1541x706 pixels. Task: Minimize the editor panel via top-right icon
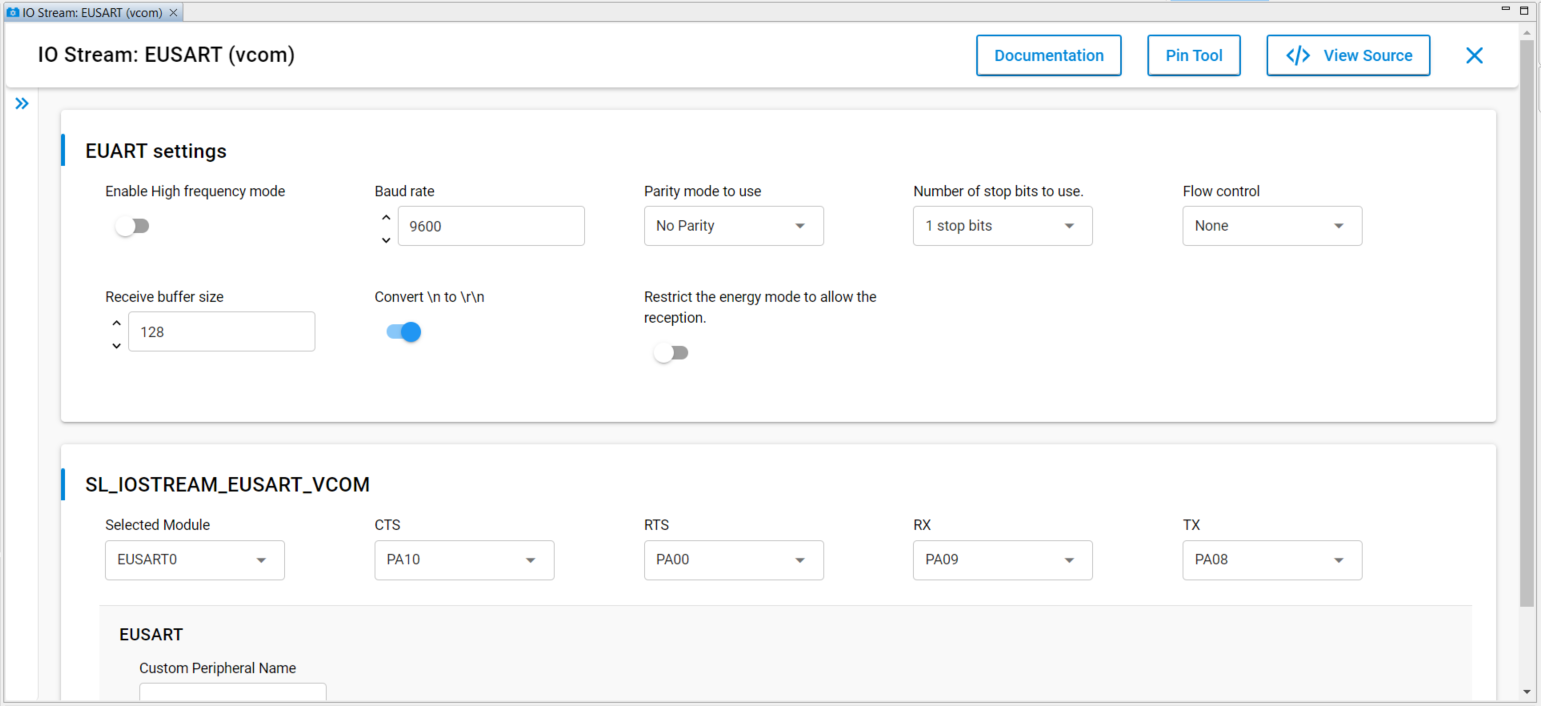(x=1506, y=10)
